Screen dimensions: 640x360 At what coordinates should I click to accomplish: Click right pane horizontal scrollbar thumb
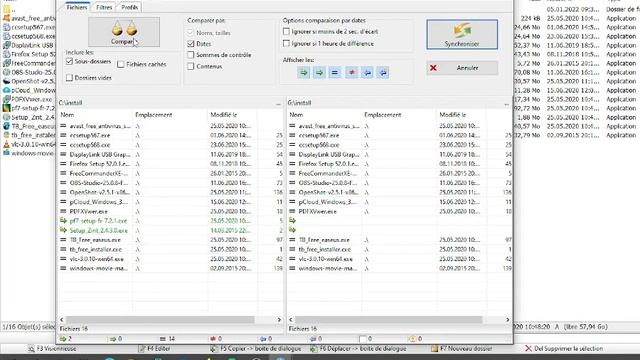(389, 320)
